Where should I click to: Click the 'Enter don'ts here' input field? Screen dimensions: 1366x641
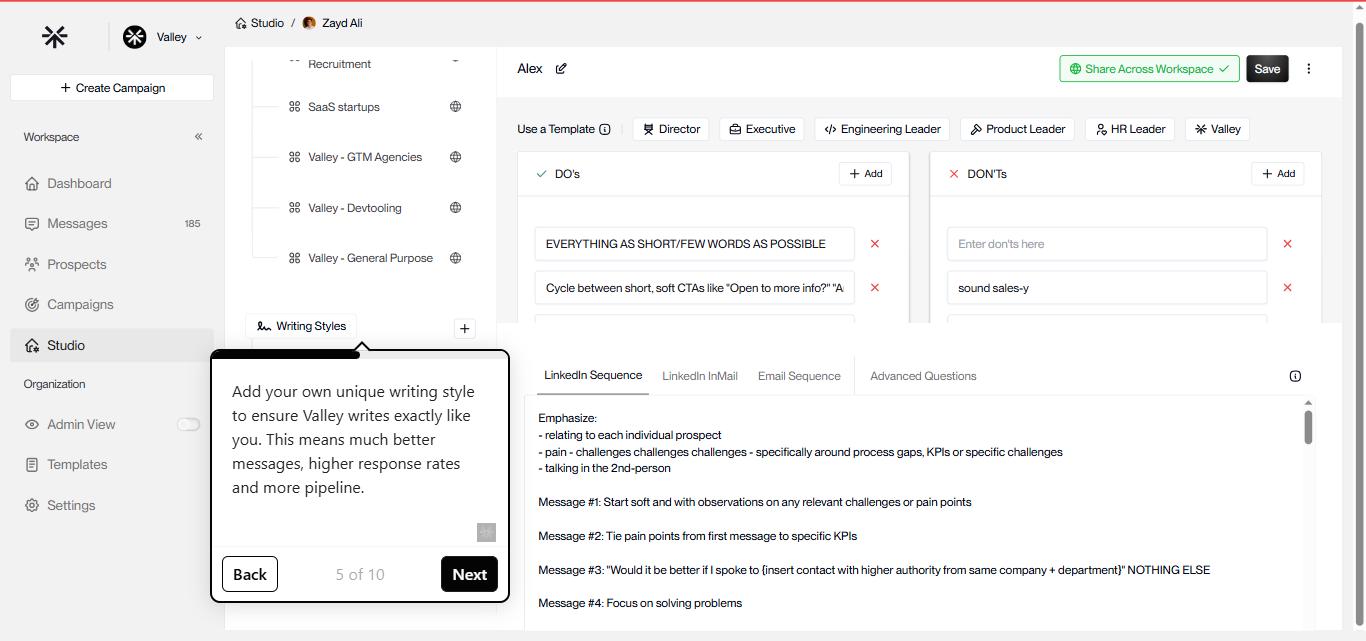1106,243
